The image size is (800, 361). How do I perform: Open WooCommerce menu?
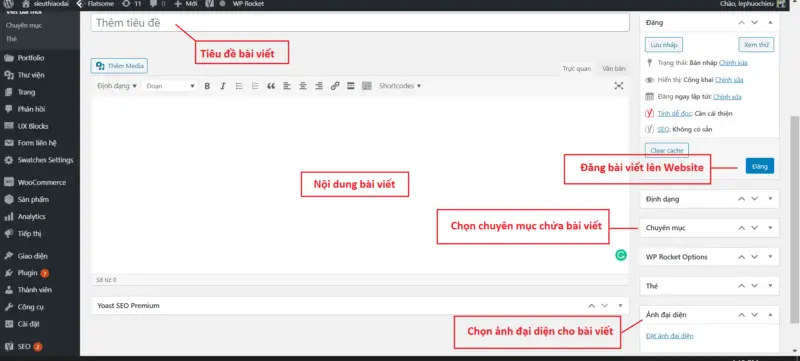[40, 183]
